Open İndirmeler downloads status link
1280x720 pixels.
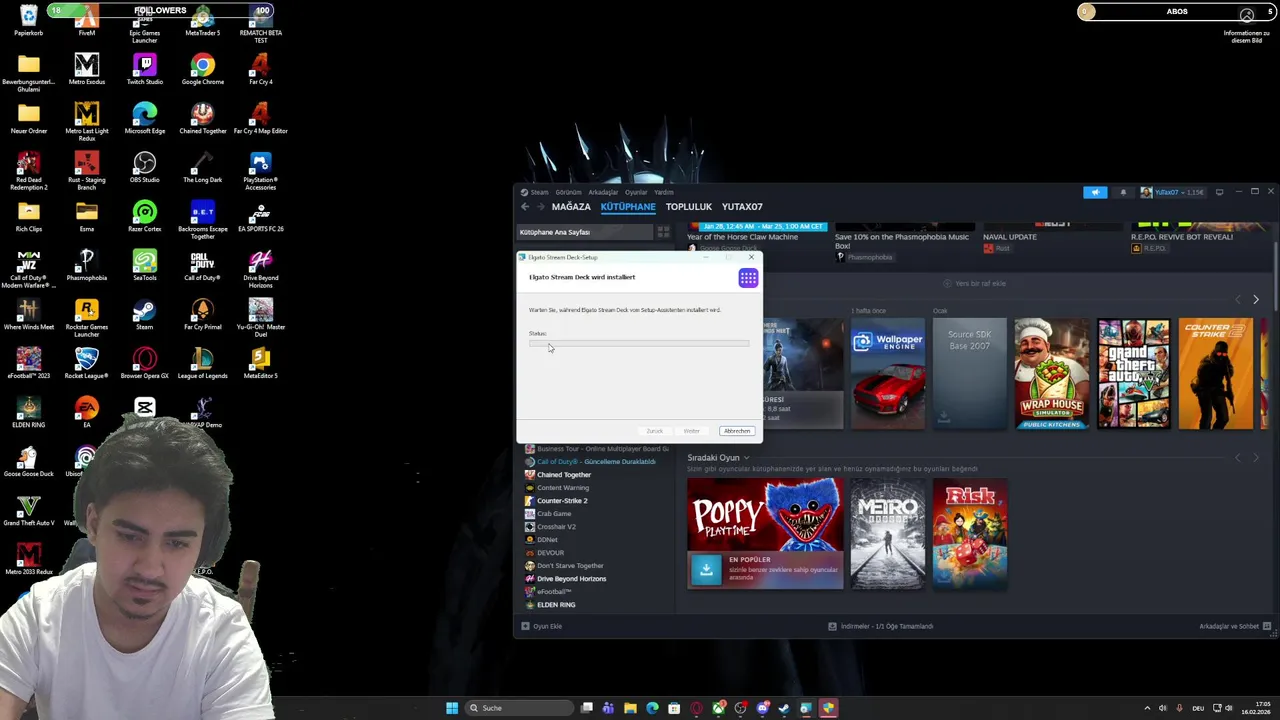pos(881,626)
